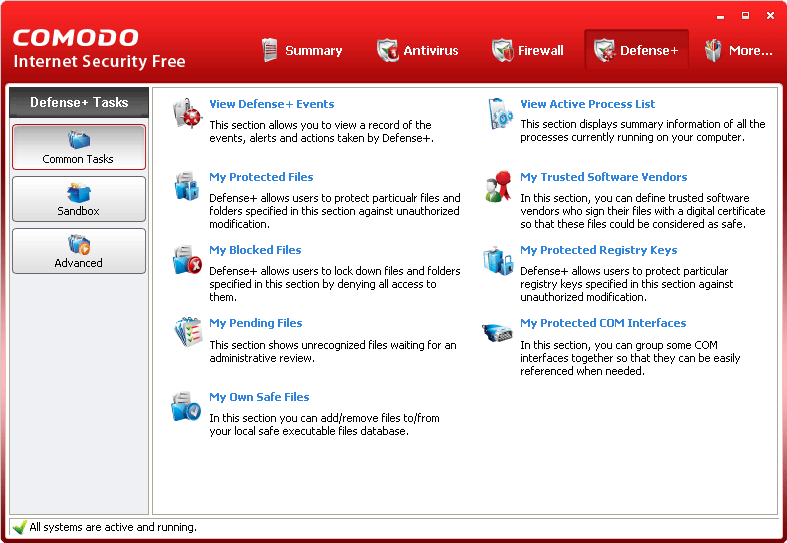This screenshot has height=543, width=787.
Task: Click the COMODO logo text
Action: [x=75, y=38]
